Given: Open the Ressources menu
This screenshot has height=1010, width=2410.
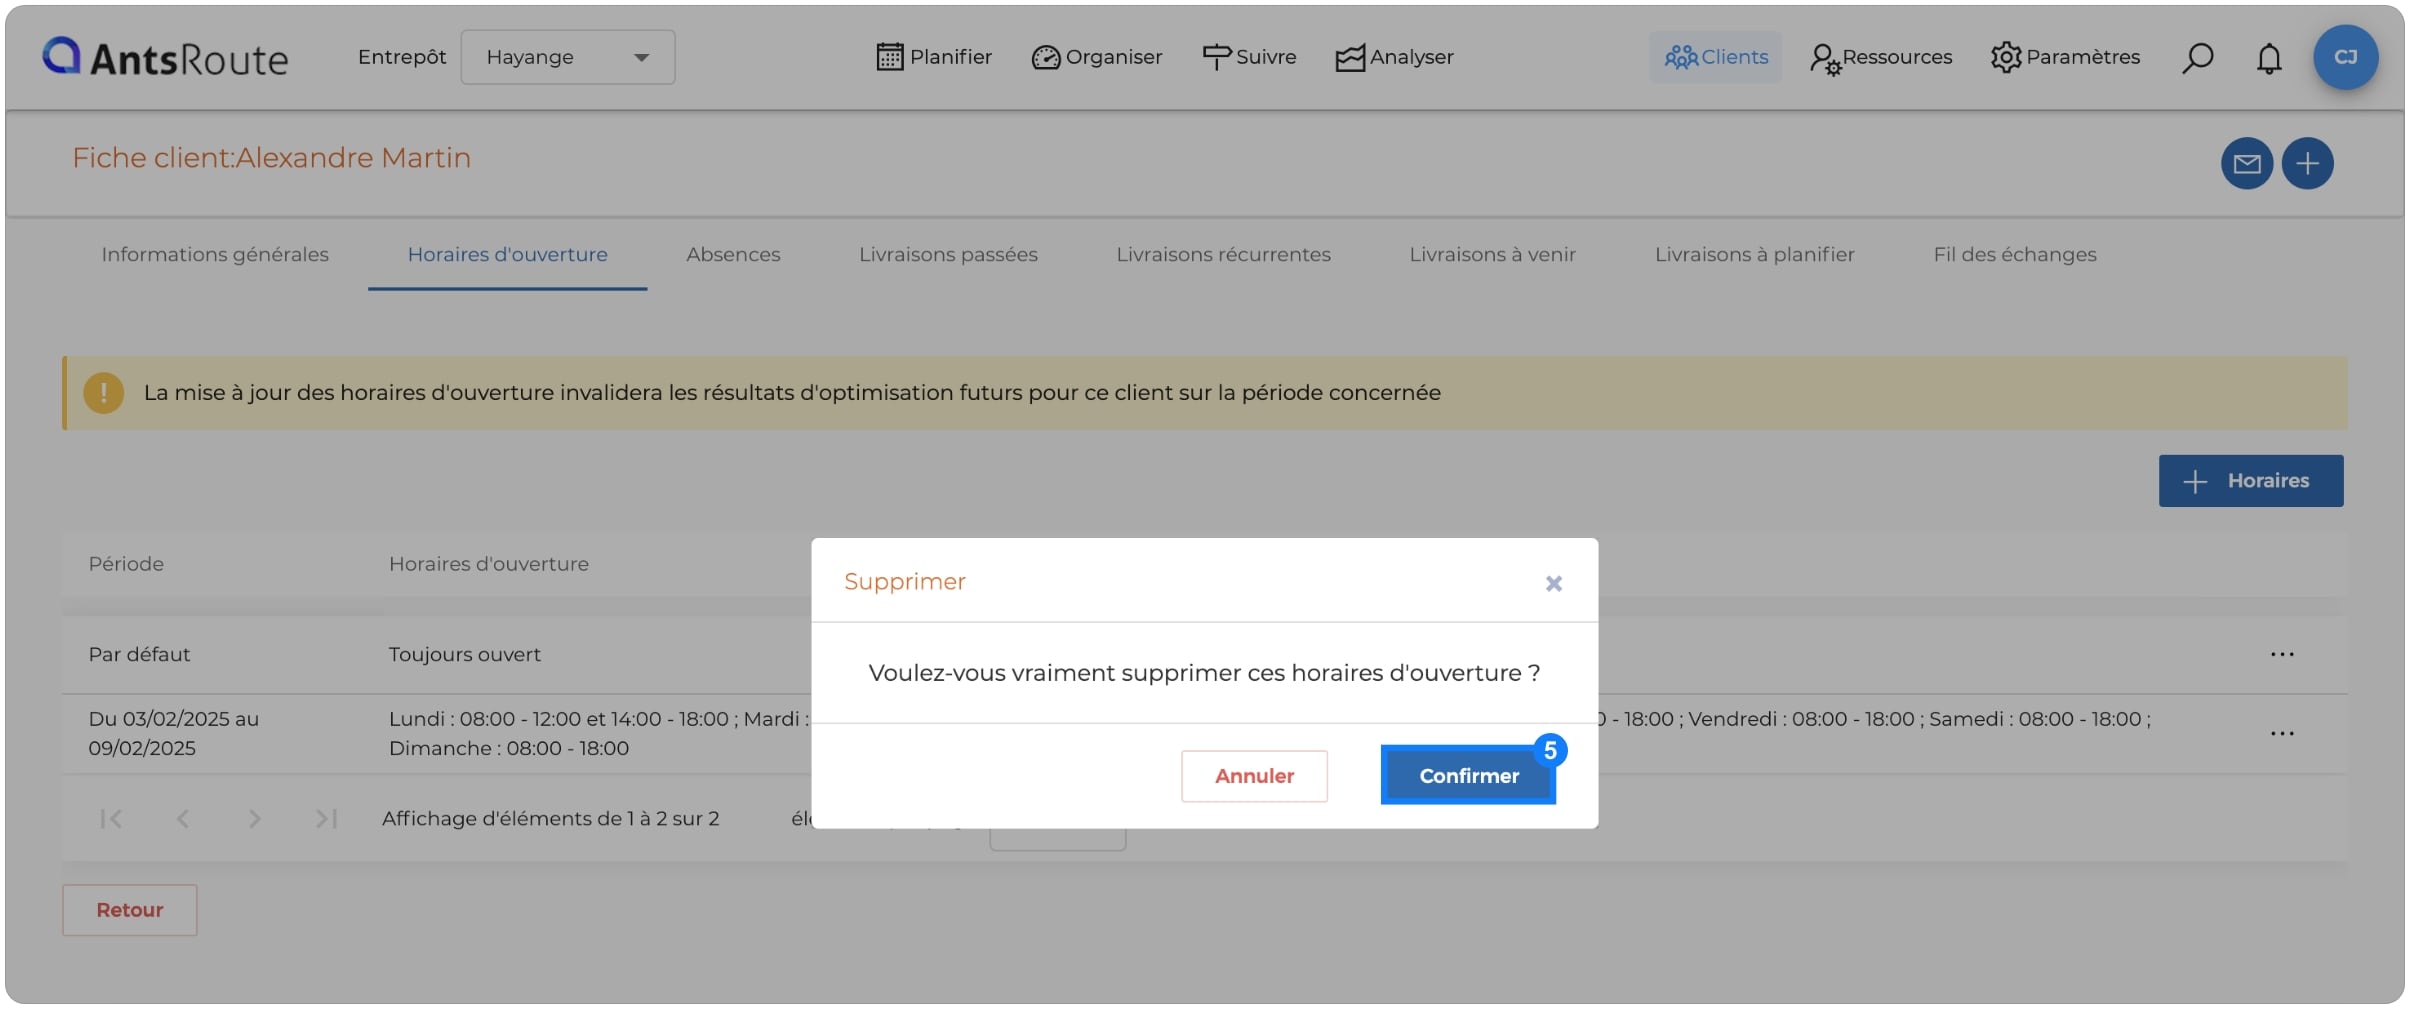Looking at the screenshot, I should coord(1880,57).
